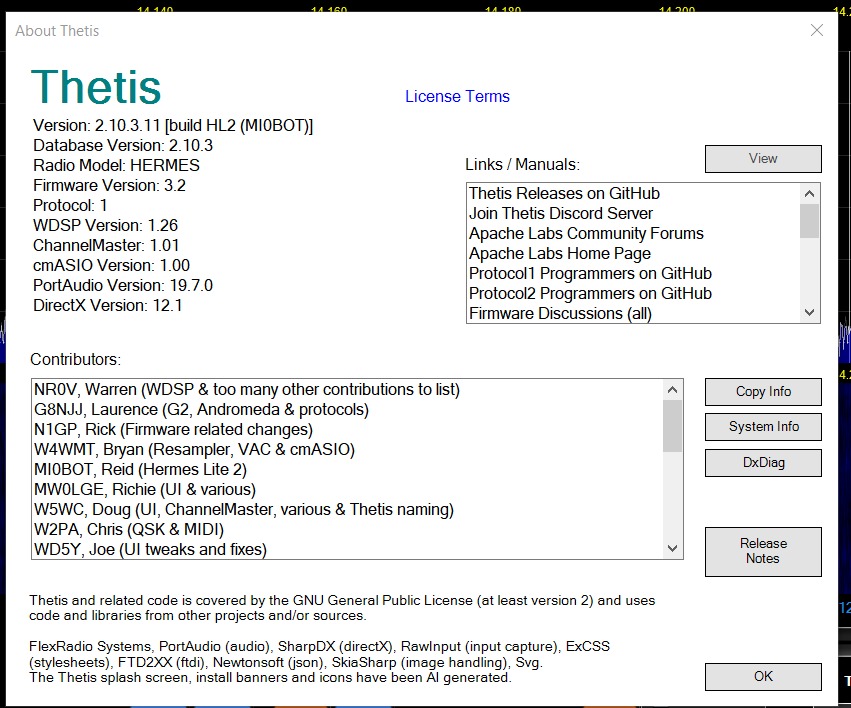851x708 pixels.
Task: Select Protocol2 Programmers on GitHub
Action: 590,294
